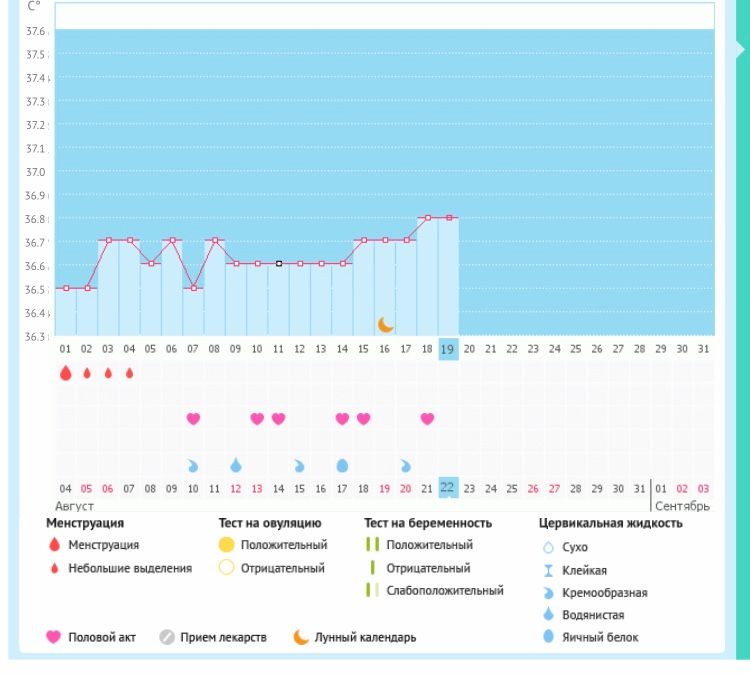Viewport: 750px width, 675px height.
Task: Click the pink heart under cycle day 11
Action: click(x=278, y=419)
